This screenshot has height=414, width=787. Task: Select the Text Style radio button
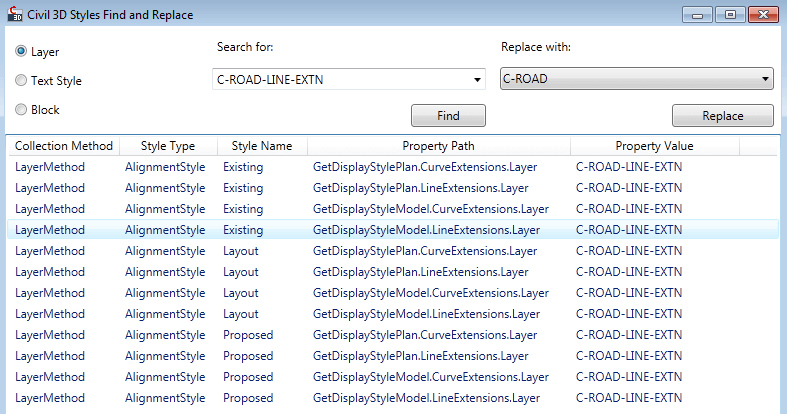click(22, 81)
